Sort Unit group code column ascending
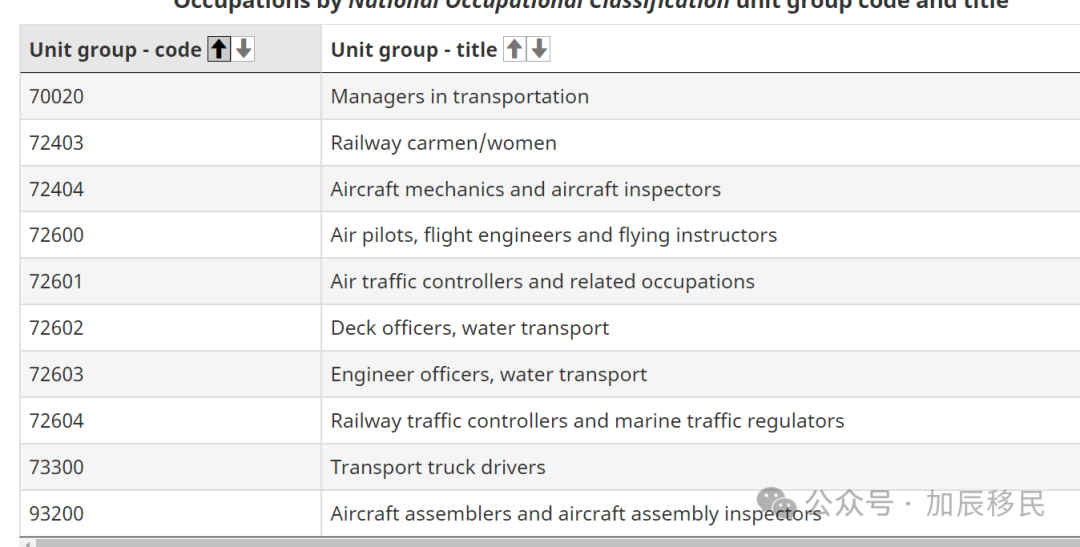The height and width of the screenshot is (547, 1080). [x=218, y=50]
